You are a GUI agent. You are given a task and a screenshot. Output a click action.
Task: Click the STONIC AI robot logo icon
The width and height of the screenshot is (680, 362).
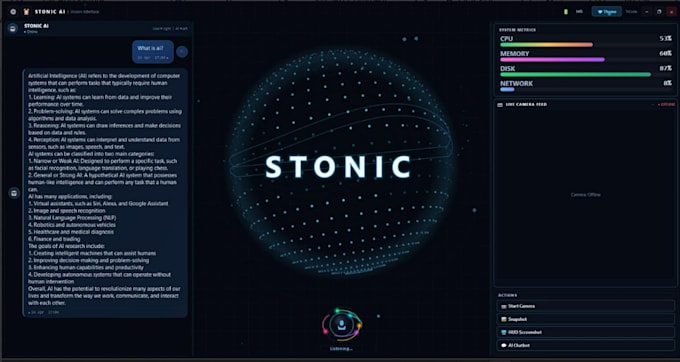pos(26,12)
